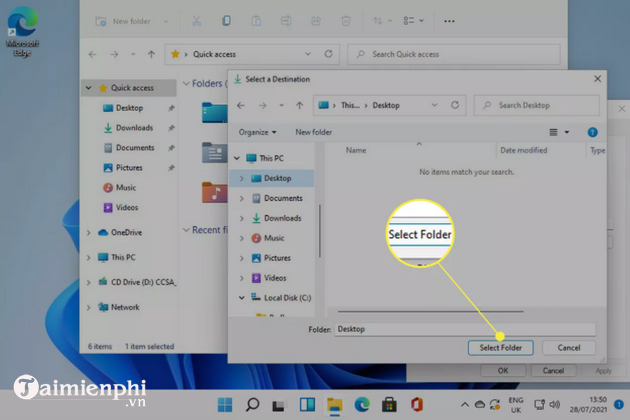The height and width of the screenshot is (420, 630).
Task: Go up one level in the dialog
Action: [x=300, y=105]
